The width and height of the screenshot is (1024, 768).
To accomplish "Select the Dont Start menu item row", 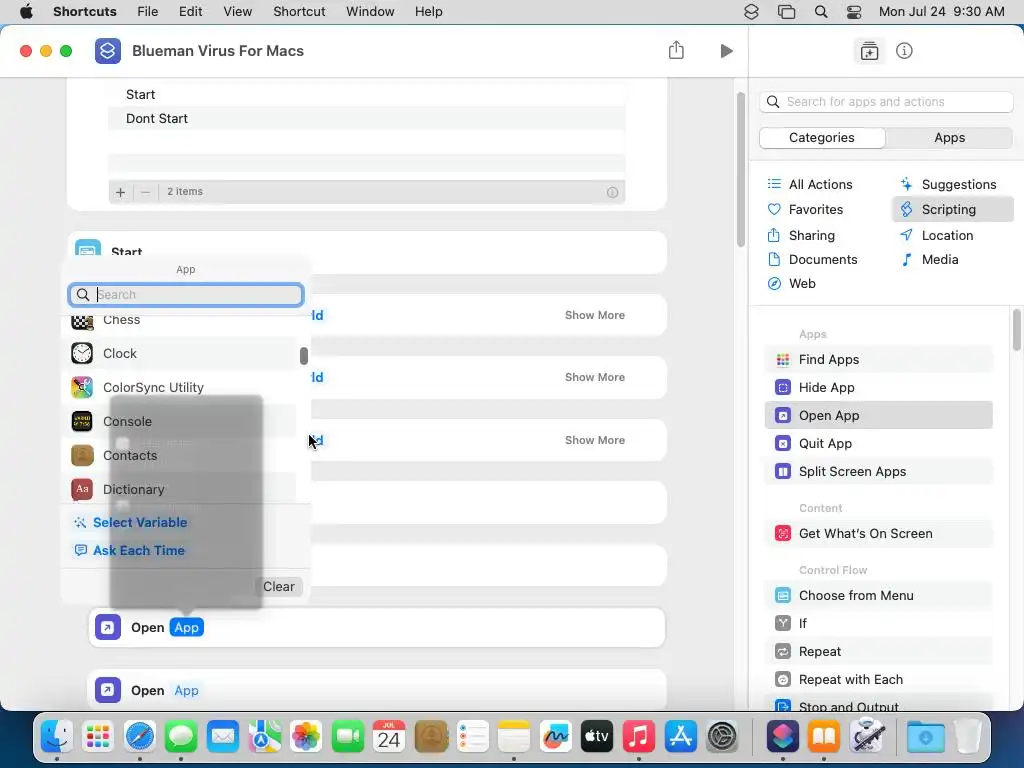I will pos(366,118).
